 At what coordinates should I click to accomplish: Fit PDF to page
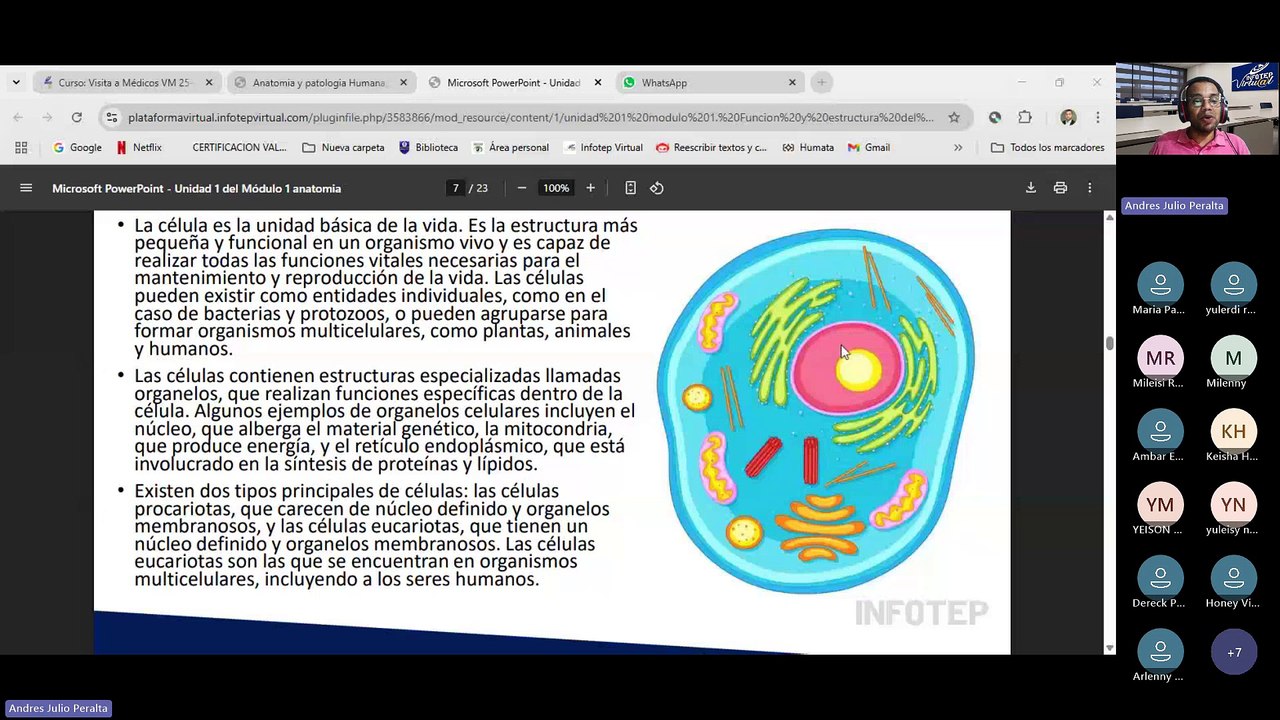(630, 188)
